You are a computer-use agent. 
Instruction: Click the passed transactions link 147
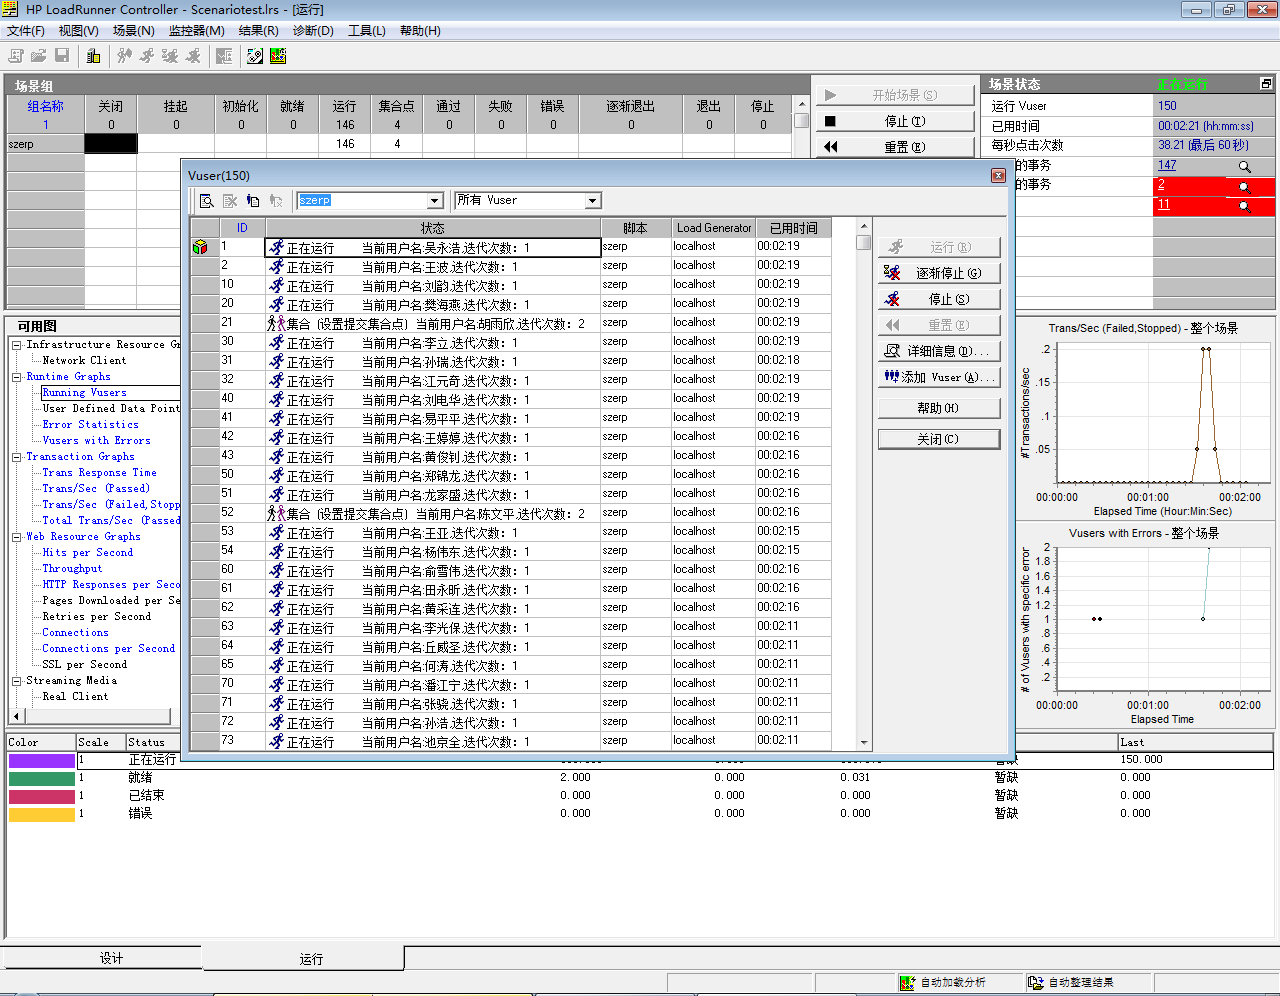pyautogui.click(x=1167, y=165)
